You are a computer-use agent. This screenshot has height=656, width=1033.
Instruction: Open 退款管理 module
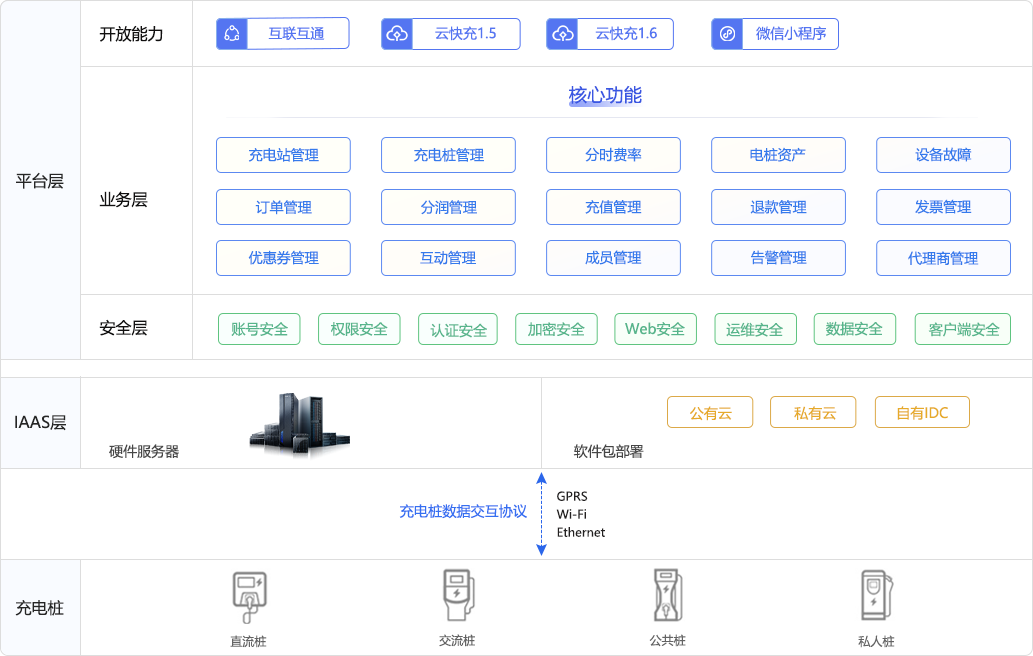(778, 207)
